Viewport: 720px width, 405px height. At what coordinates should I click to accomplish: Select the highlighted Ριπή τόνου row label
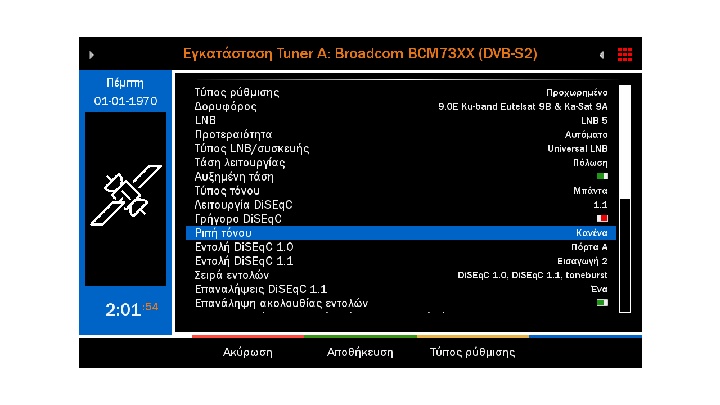pyautogui.click(x=223, y=233)
